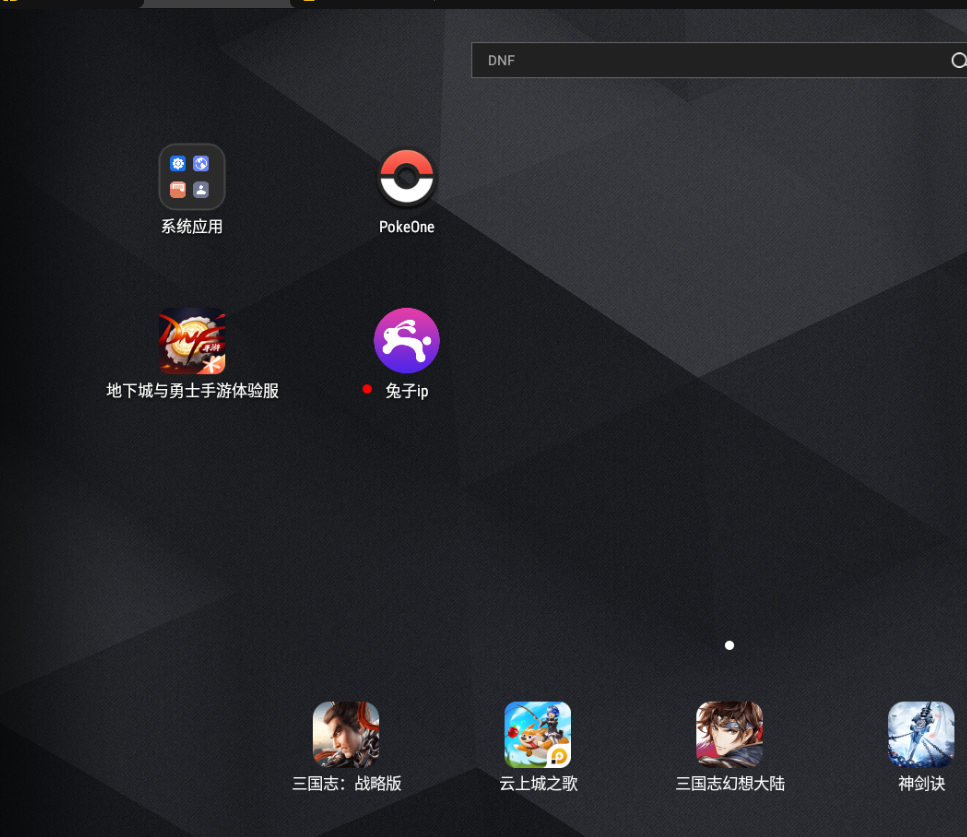This screenshot has width=967, height=837.
Task: Expand the 系统应用 folder
Action: point(192,177)
